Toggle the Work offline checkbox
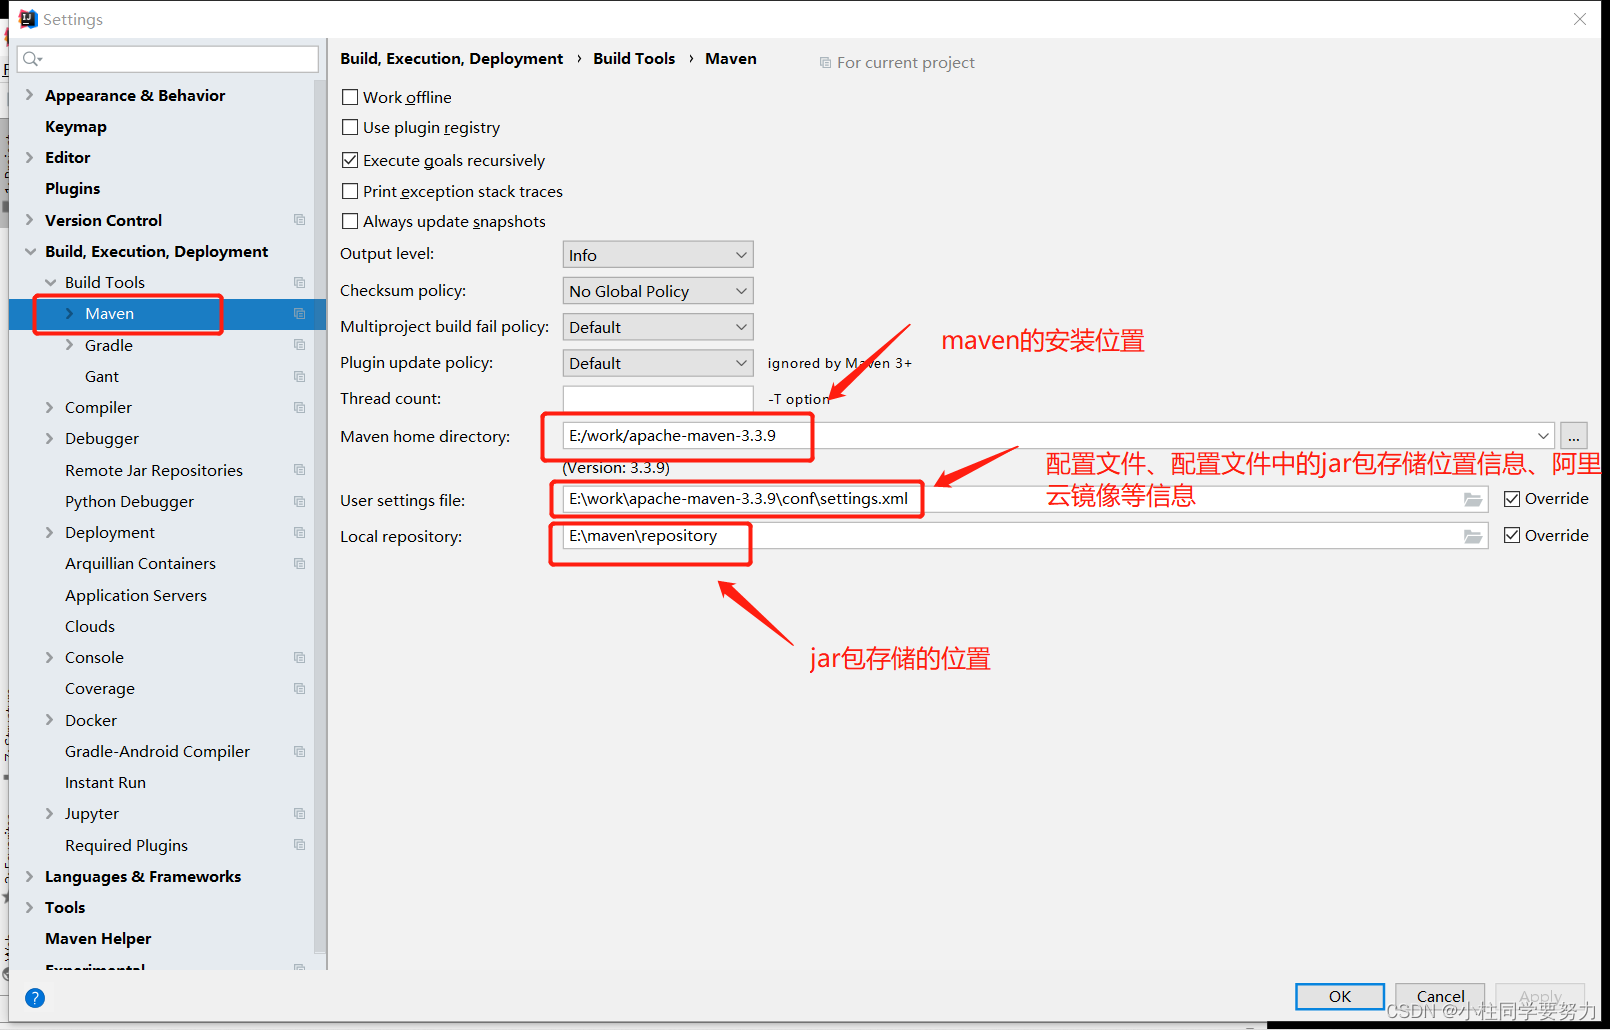The height and width of the screenshot is (1030, 1610). click(350, 97)
